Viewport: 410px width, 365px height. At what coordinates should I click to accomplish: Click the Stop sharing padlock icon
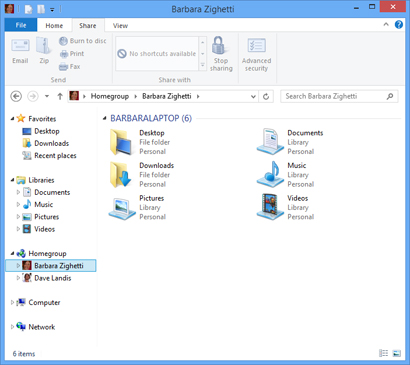click(219, 45)
